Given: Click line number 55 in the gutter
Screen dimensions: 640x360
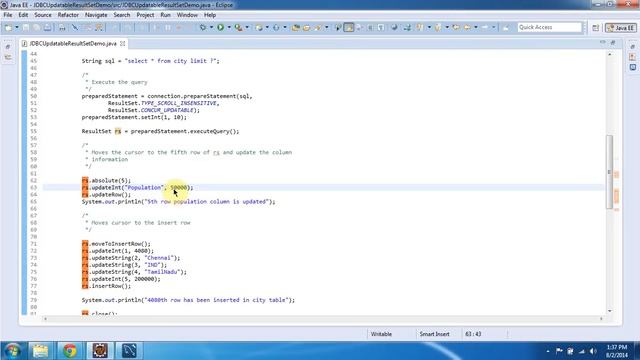Looking at the screenshot, I should click(x=33, y=131).
